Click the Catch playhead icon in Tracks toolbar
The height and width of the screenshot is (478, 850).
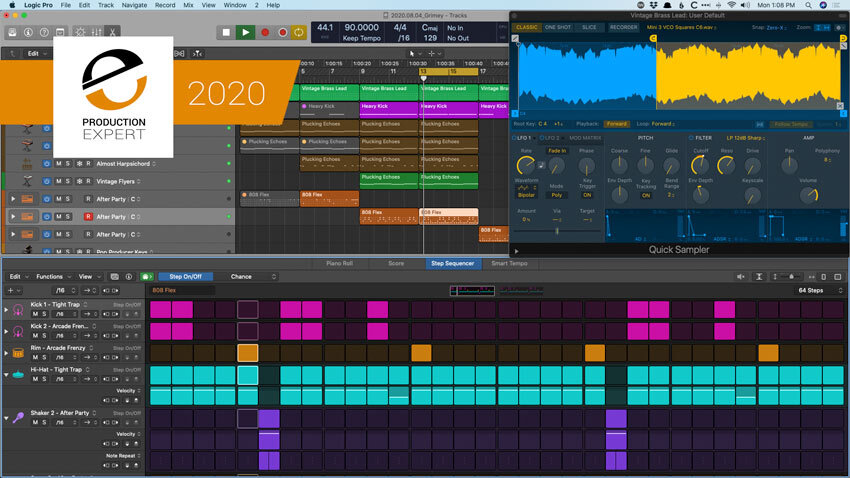coord(197,54)
